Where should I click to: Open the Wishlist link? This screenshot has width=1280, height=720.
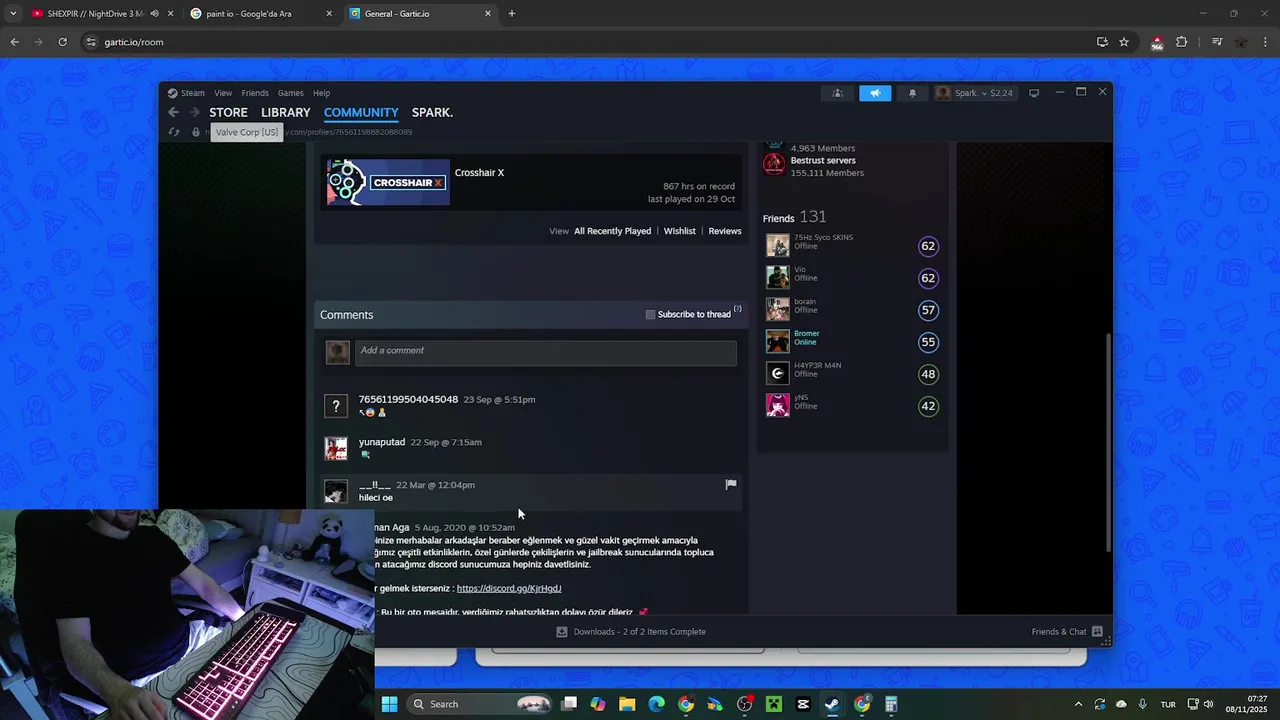(680, 231)
